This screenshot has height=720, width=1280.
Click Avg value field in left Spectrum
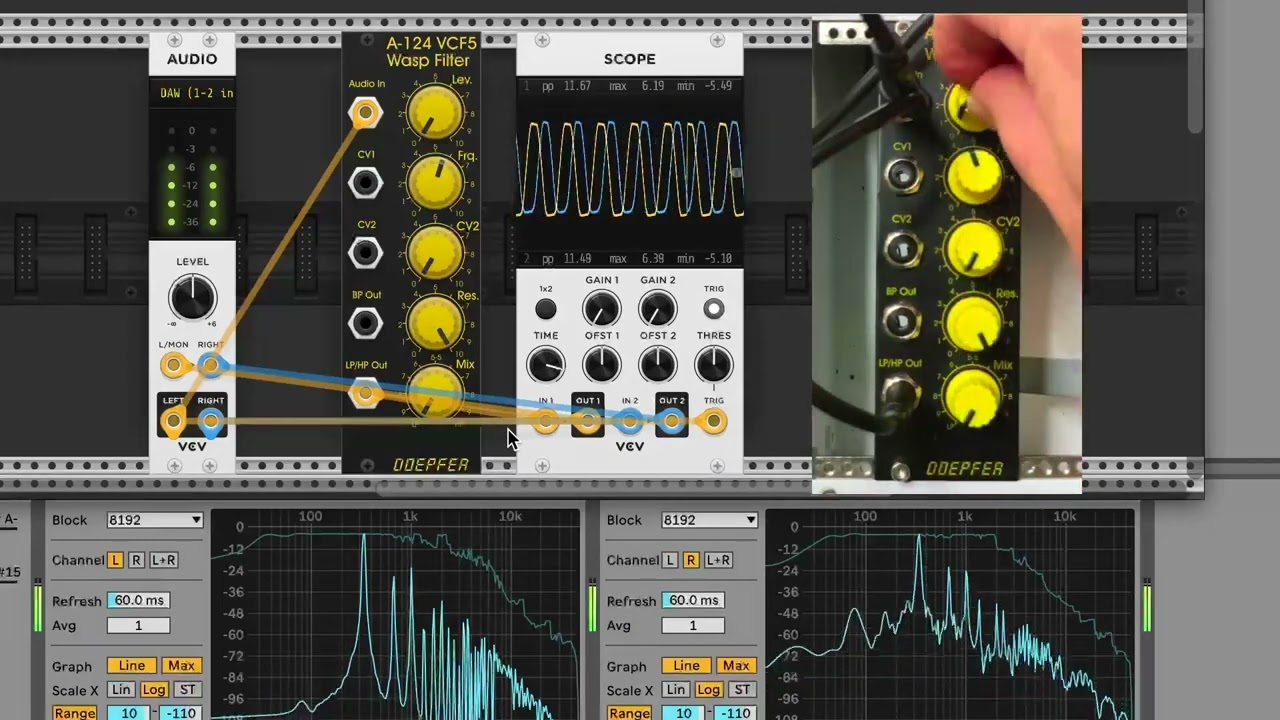click(138, 626)
